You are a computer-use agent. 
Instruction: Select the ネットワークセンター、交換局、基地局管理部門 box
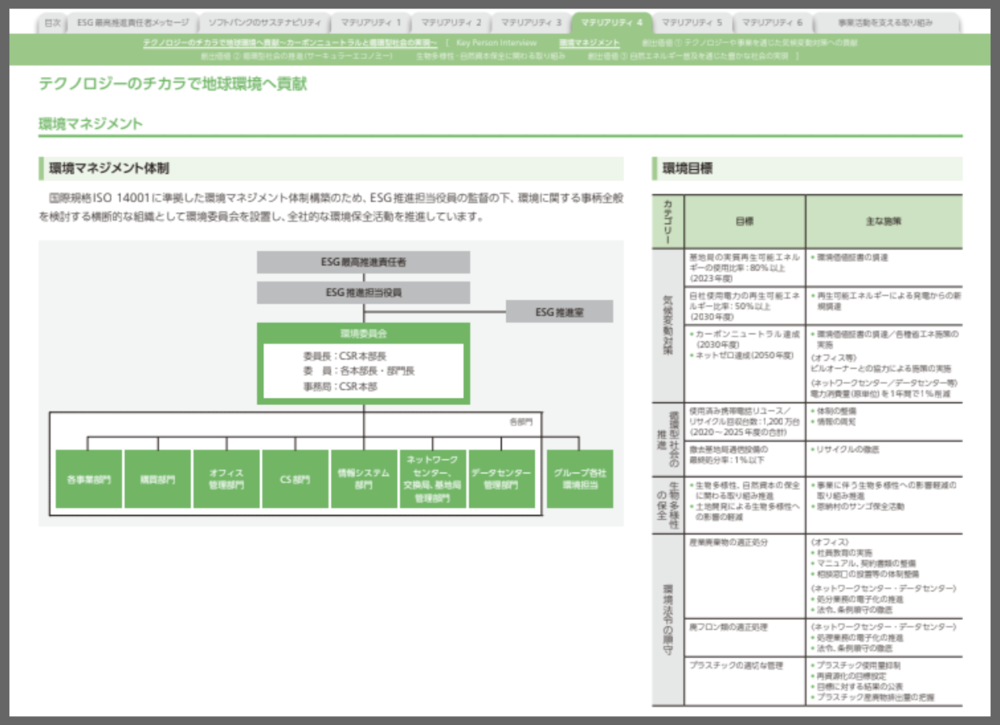[432, 479]
